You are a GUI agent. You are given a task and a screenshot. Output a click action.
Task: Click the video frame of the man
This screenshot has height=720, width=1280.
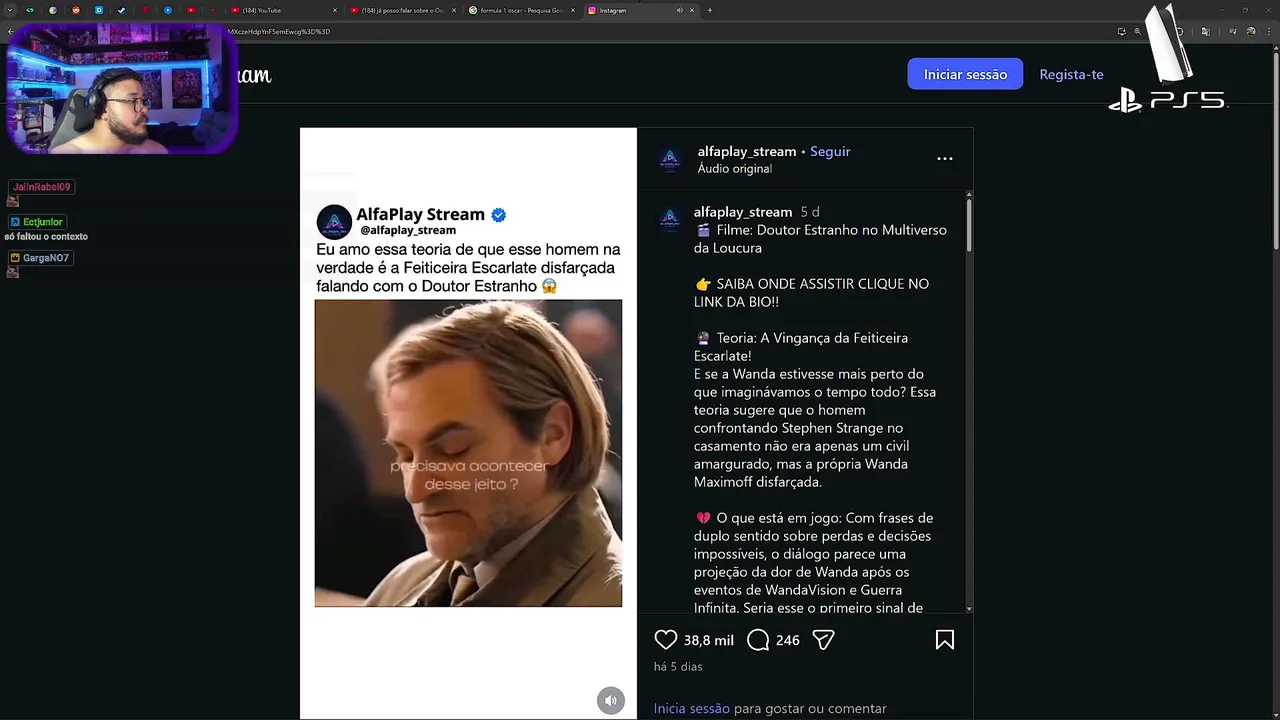pos(468,453)
